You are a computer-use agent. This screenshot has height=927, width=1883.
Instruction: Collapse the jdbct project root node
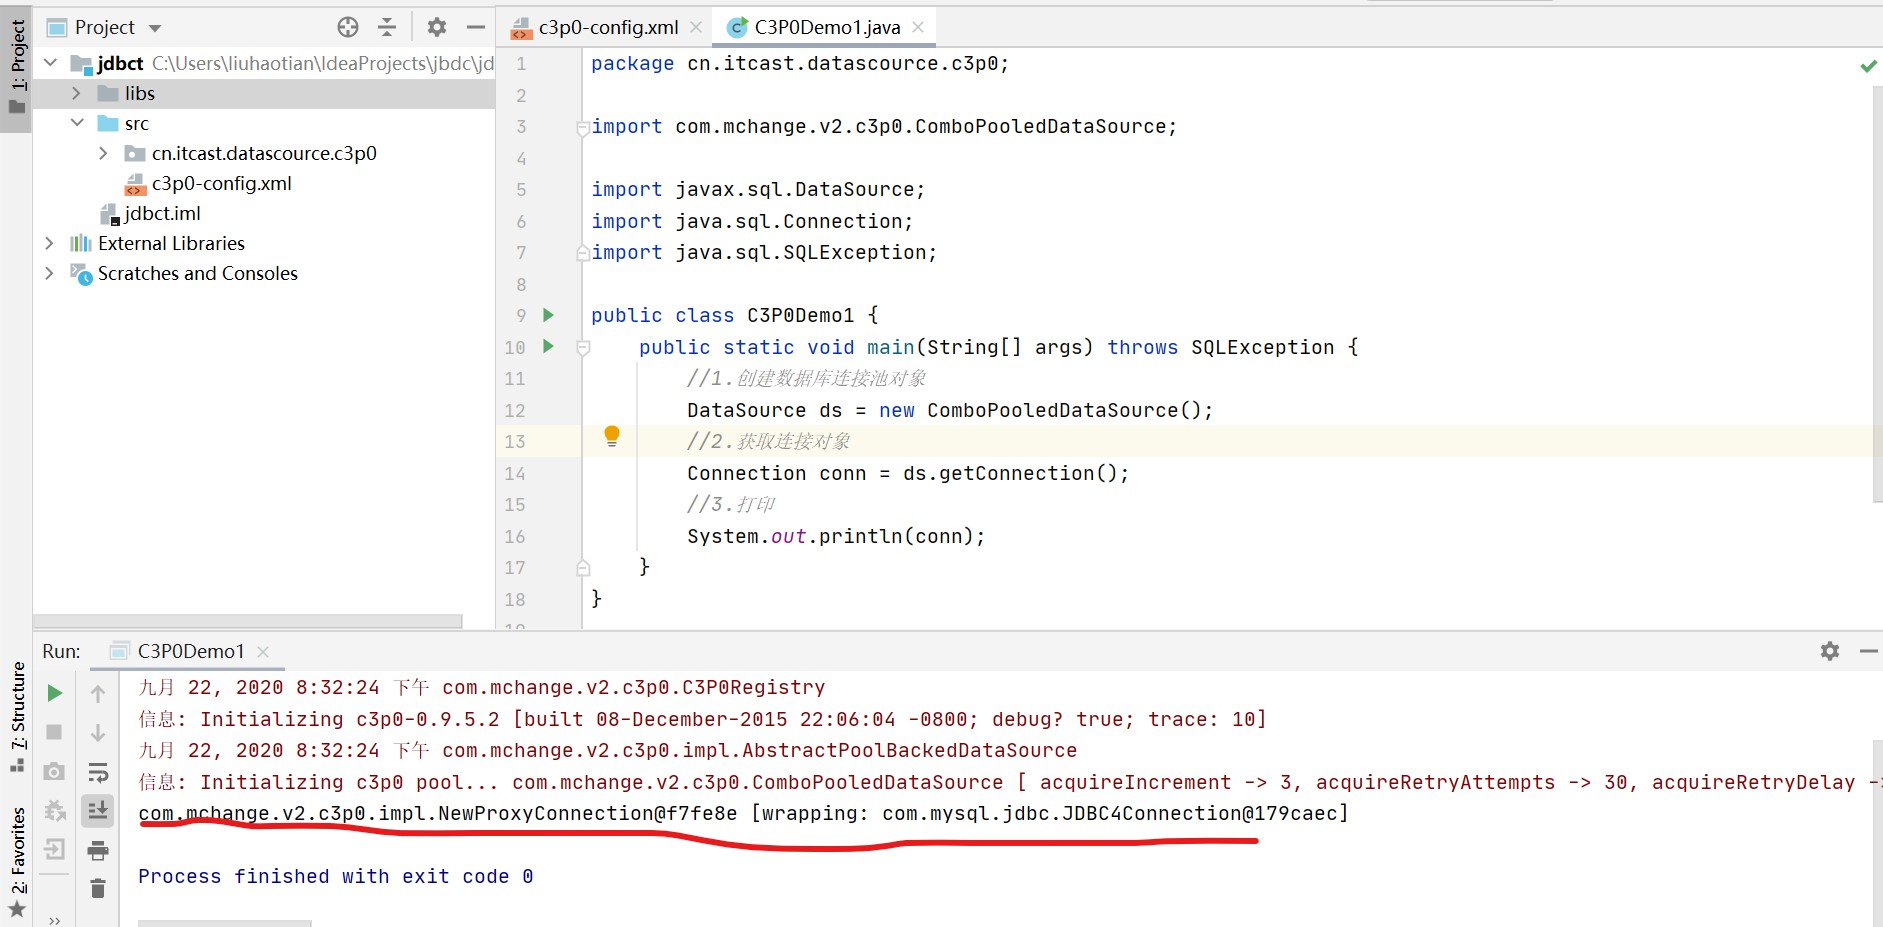[x=50, y=63]
